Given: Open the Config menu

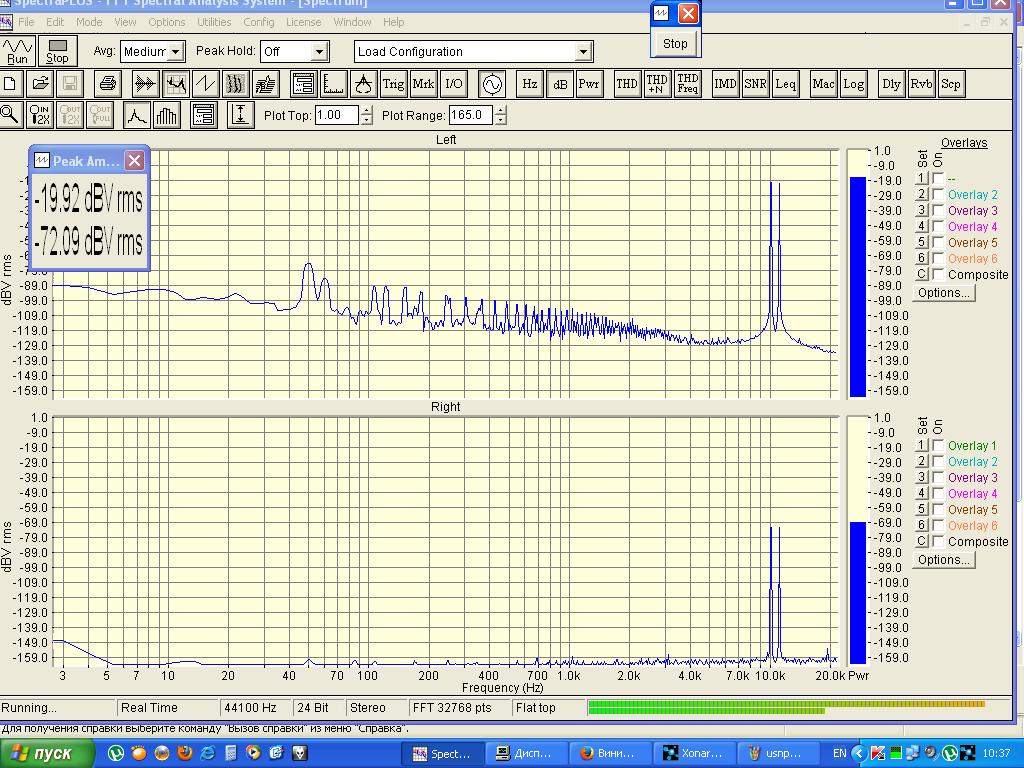Looking at the screenshot, I should pyautogui.click(x=258, y=22).
